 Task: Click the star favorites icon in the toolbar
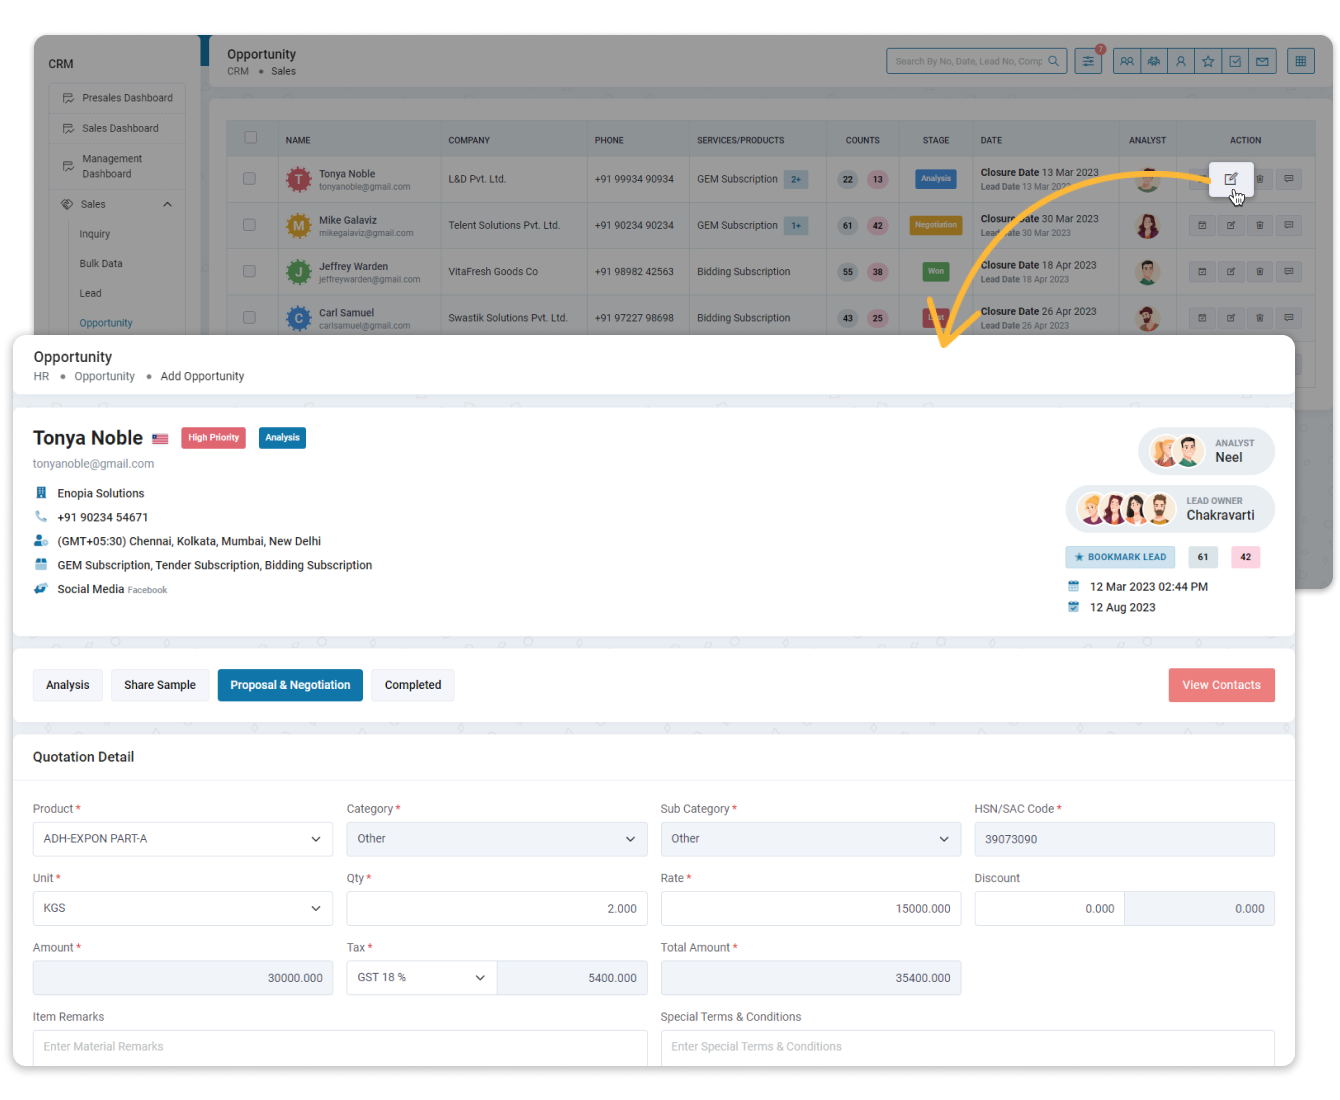(x=1208, y=60)
